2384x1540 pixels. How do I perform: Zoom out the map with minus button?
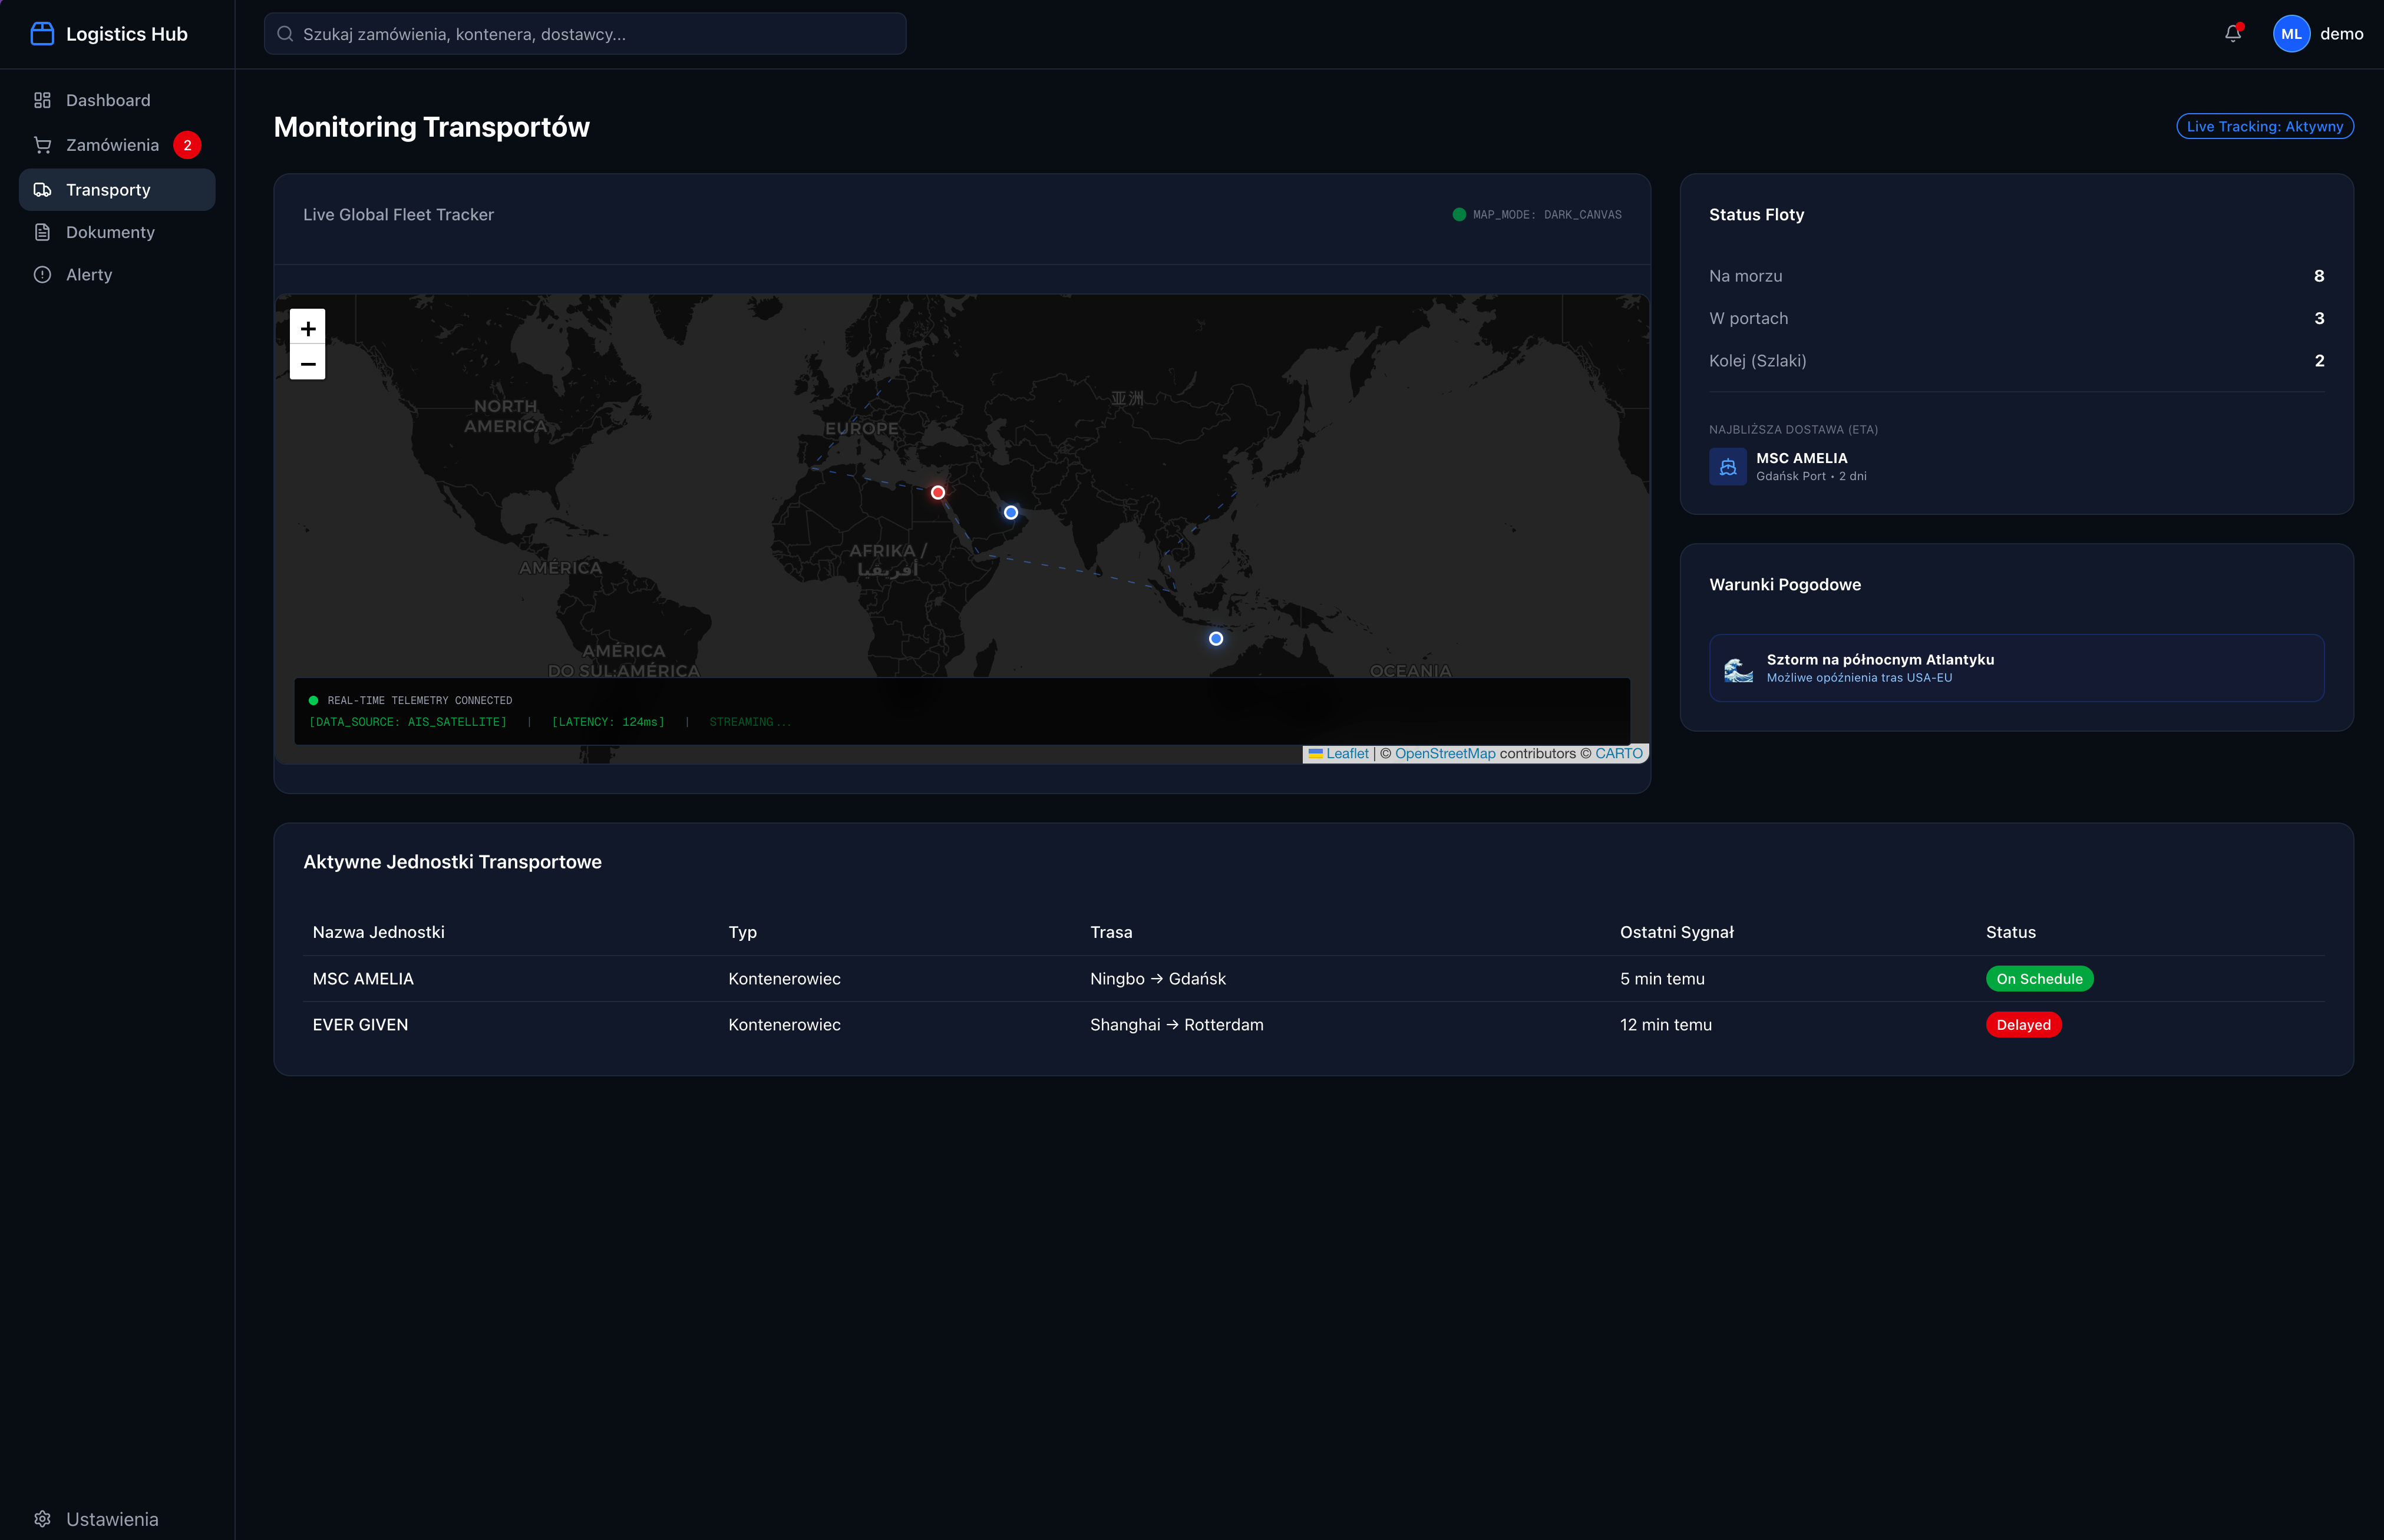(x=308, y=363)
